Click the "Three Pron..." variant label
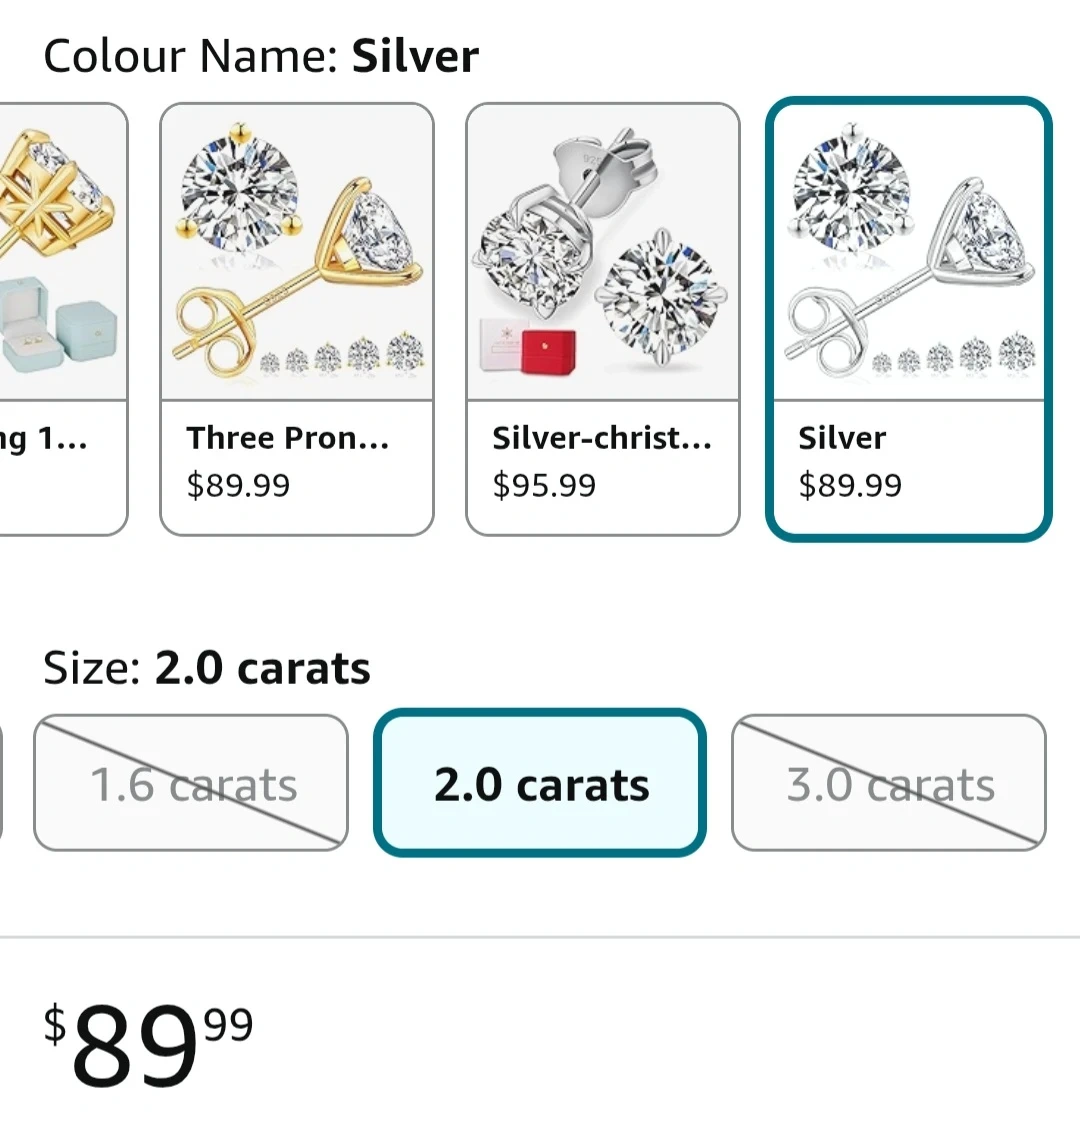The height and width of the screenshot is (1127, 1080). tap(288, 438)
